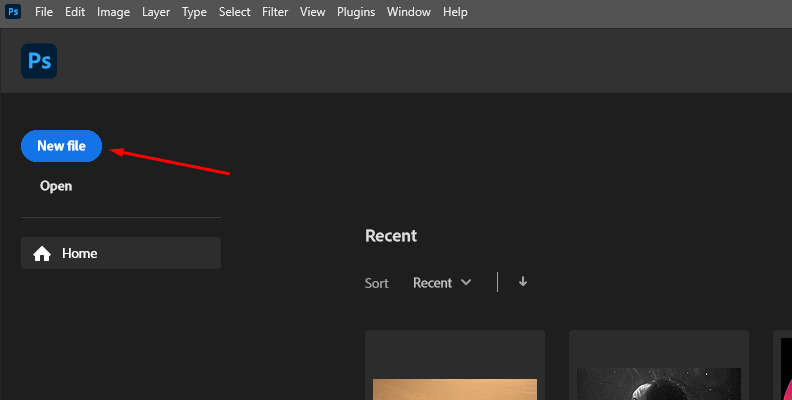The image size is (792, 400).
Task: Open the Type menu
Action: point(194,12)
